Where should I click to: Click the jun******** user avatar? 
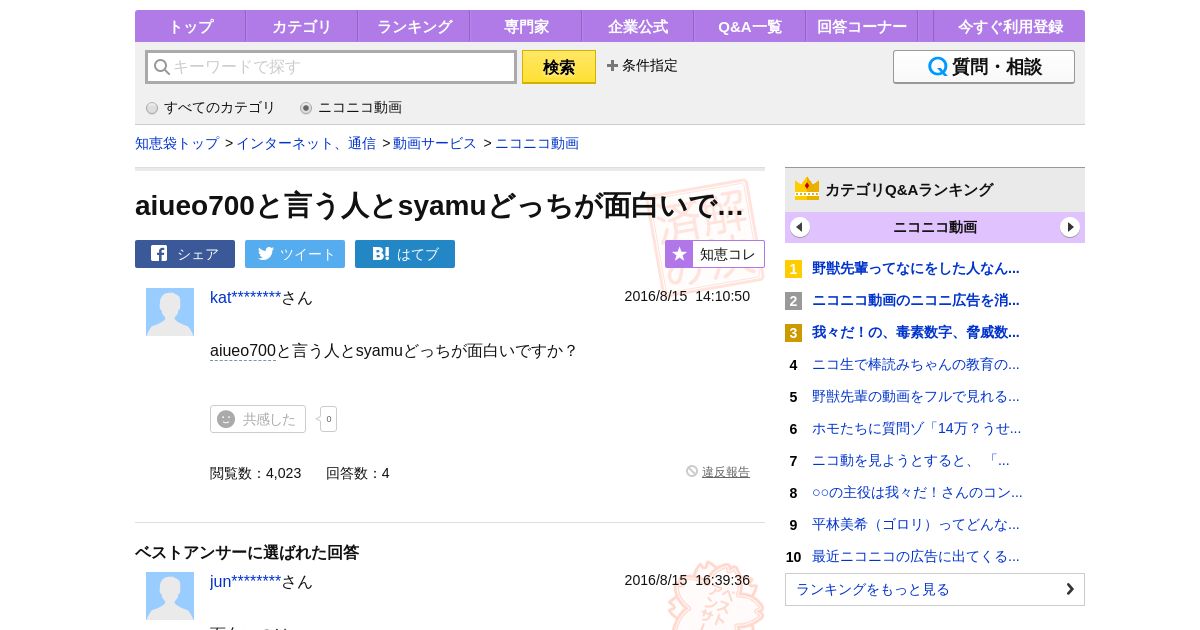(170, 596)
